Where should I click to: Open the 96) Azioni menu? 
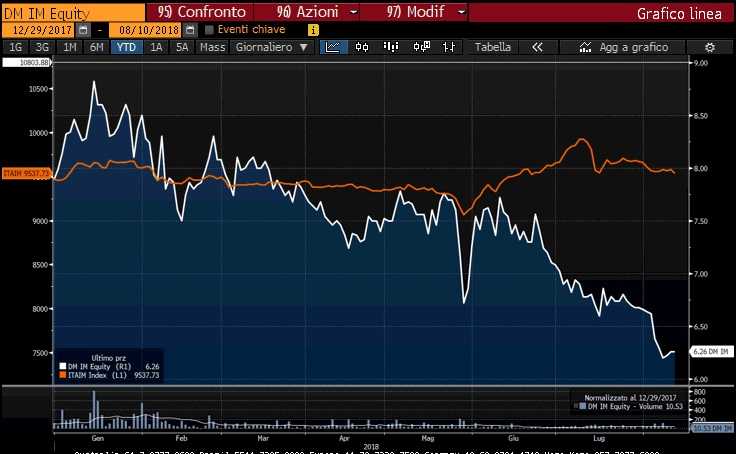pyautogui.click(x=307, y=12)
